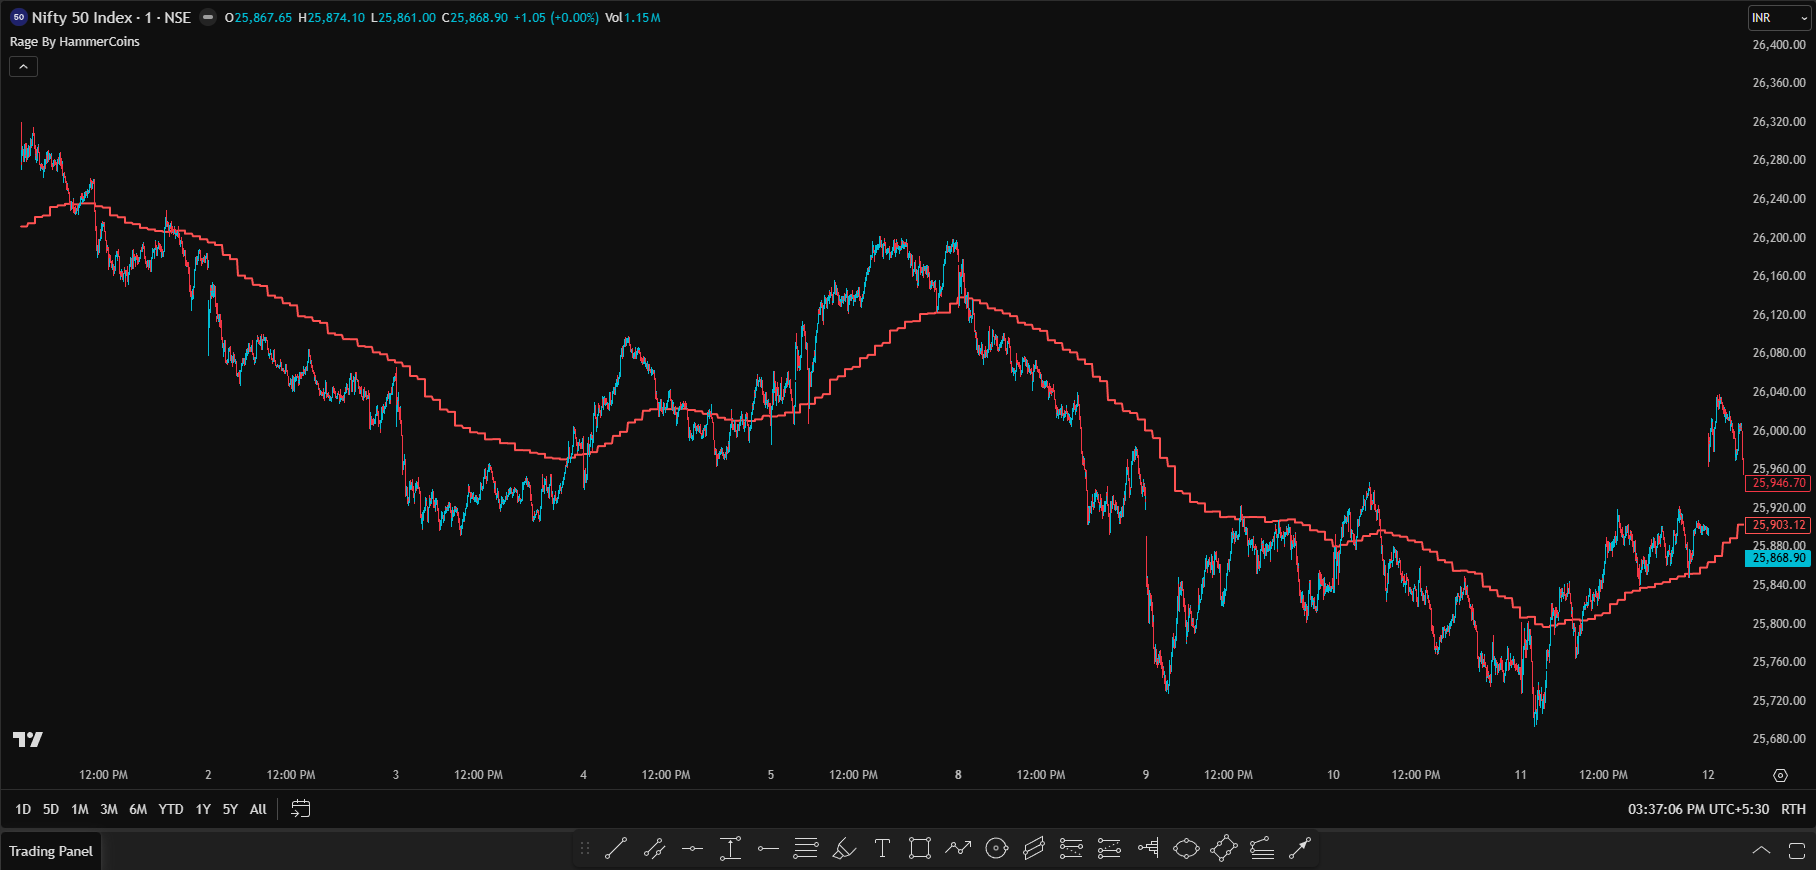Image resolution: width=1816 pixels, height=870 pixels.
Task: Select the Rectangle shape tool
Action: (919, 849)
